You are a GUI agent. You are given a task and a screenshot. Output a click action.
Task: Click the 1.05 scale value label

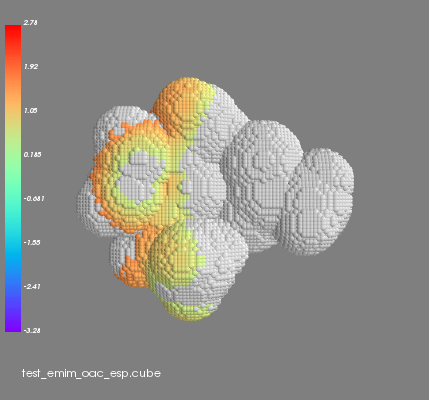(x=31, y=111)
